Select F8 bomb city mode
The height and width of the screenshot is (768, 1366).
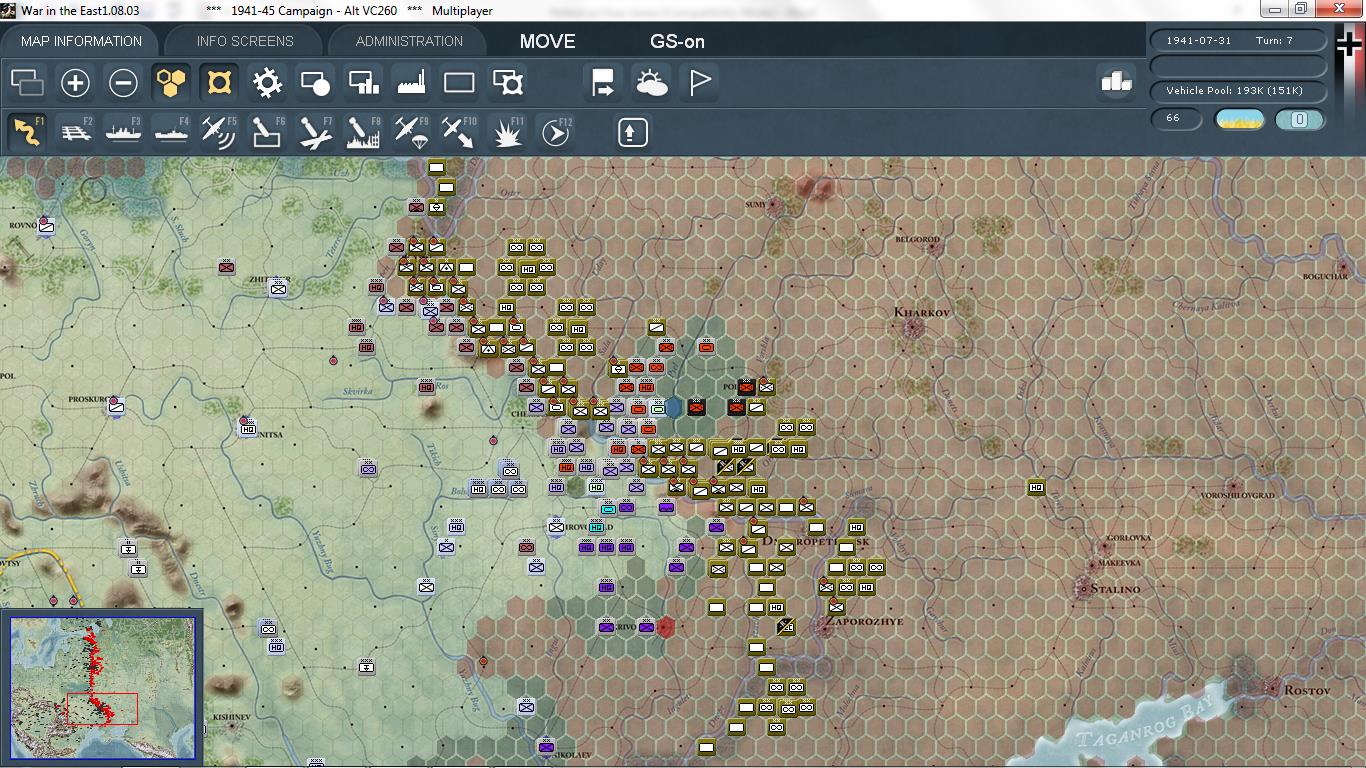[363, 132]
